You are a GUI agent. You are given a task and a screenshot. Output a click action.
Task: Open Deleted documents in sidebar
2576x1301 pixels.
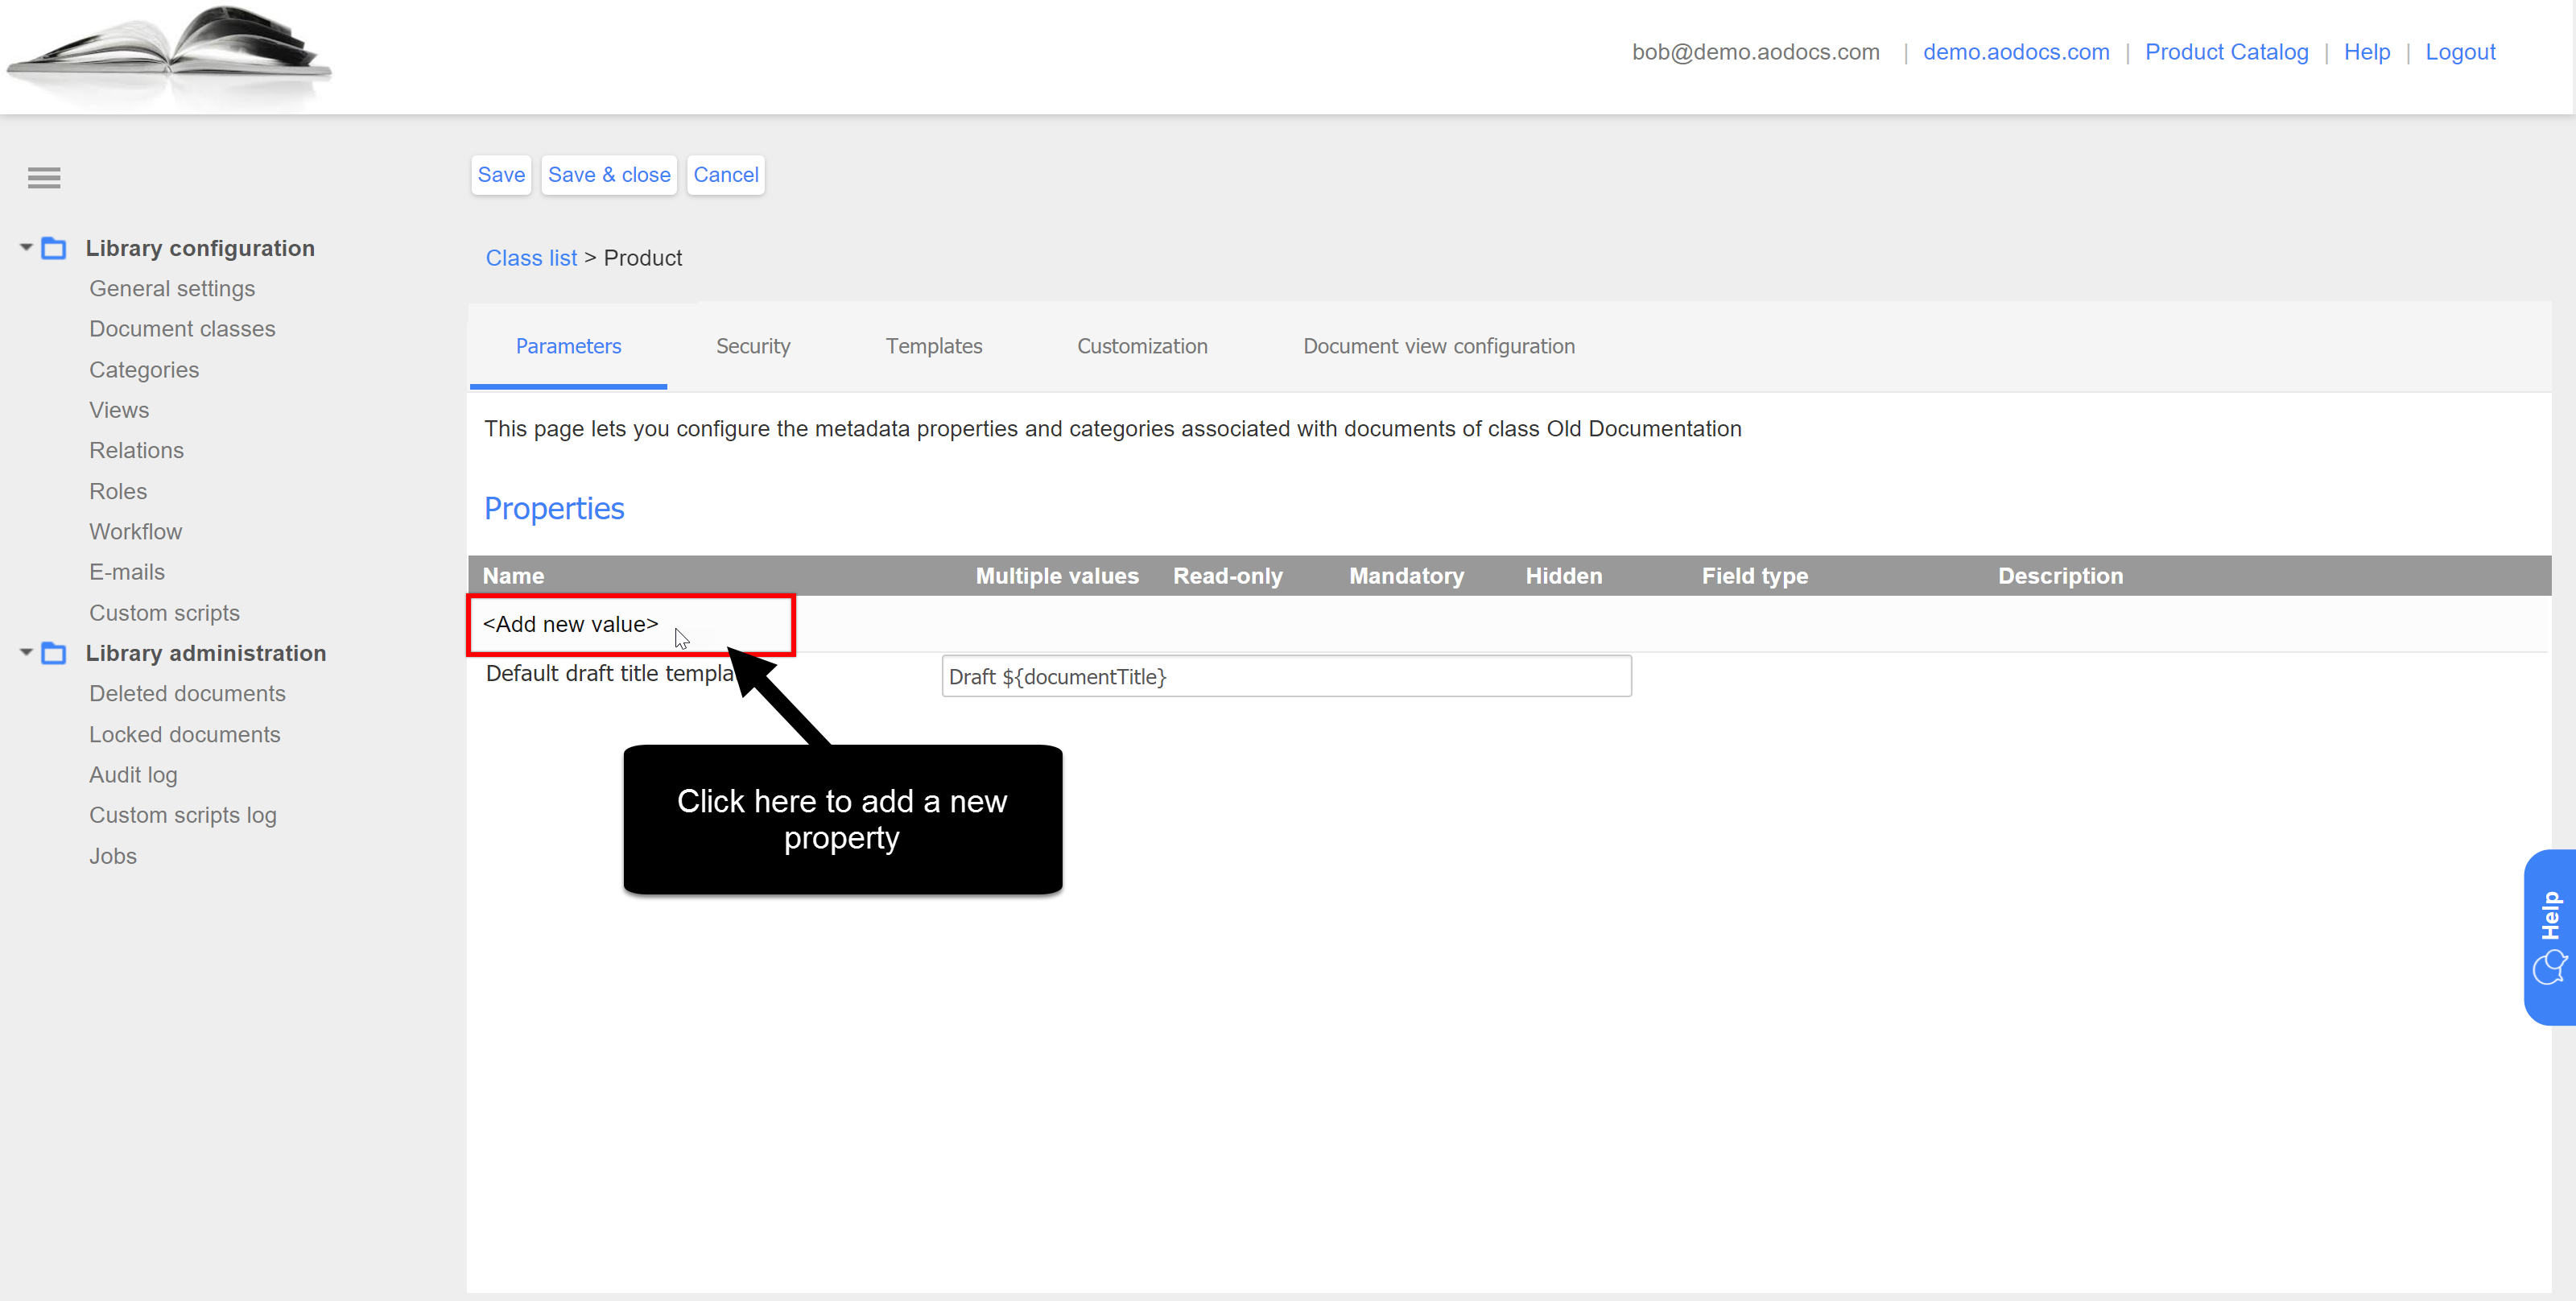(x=187, y=693)
